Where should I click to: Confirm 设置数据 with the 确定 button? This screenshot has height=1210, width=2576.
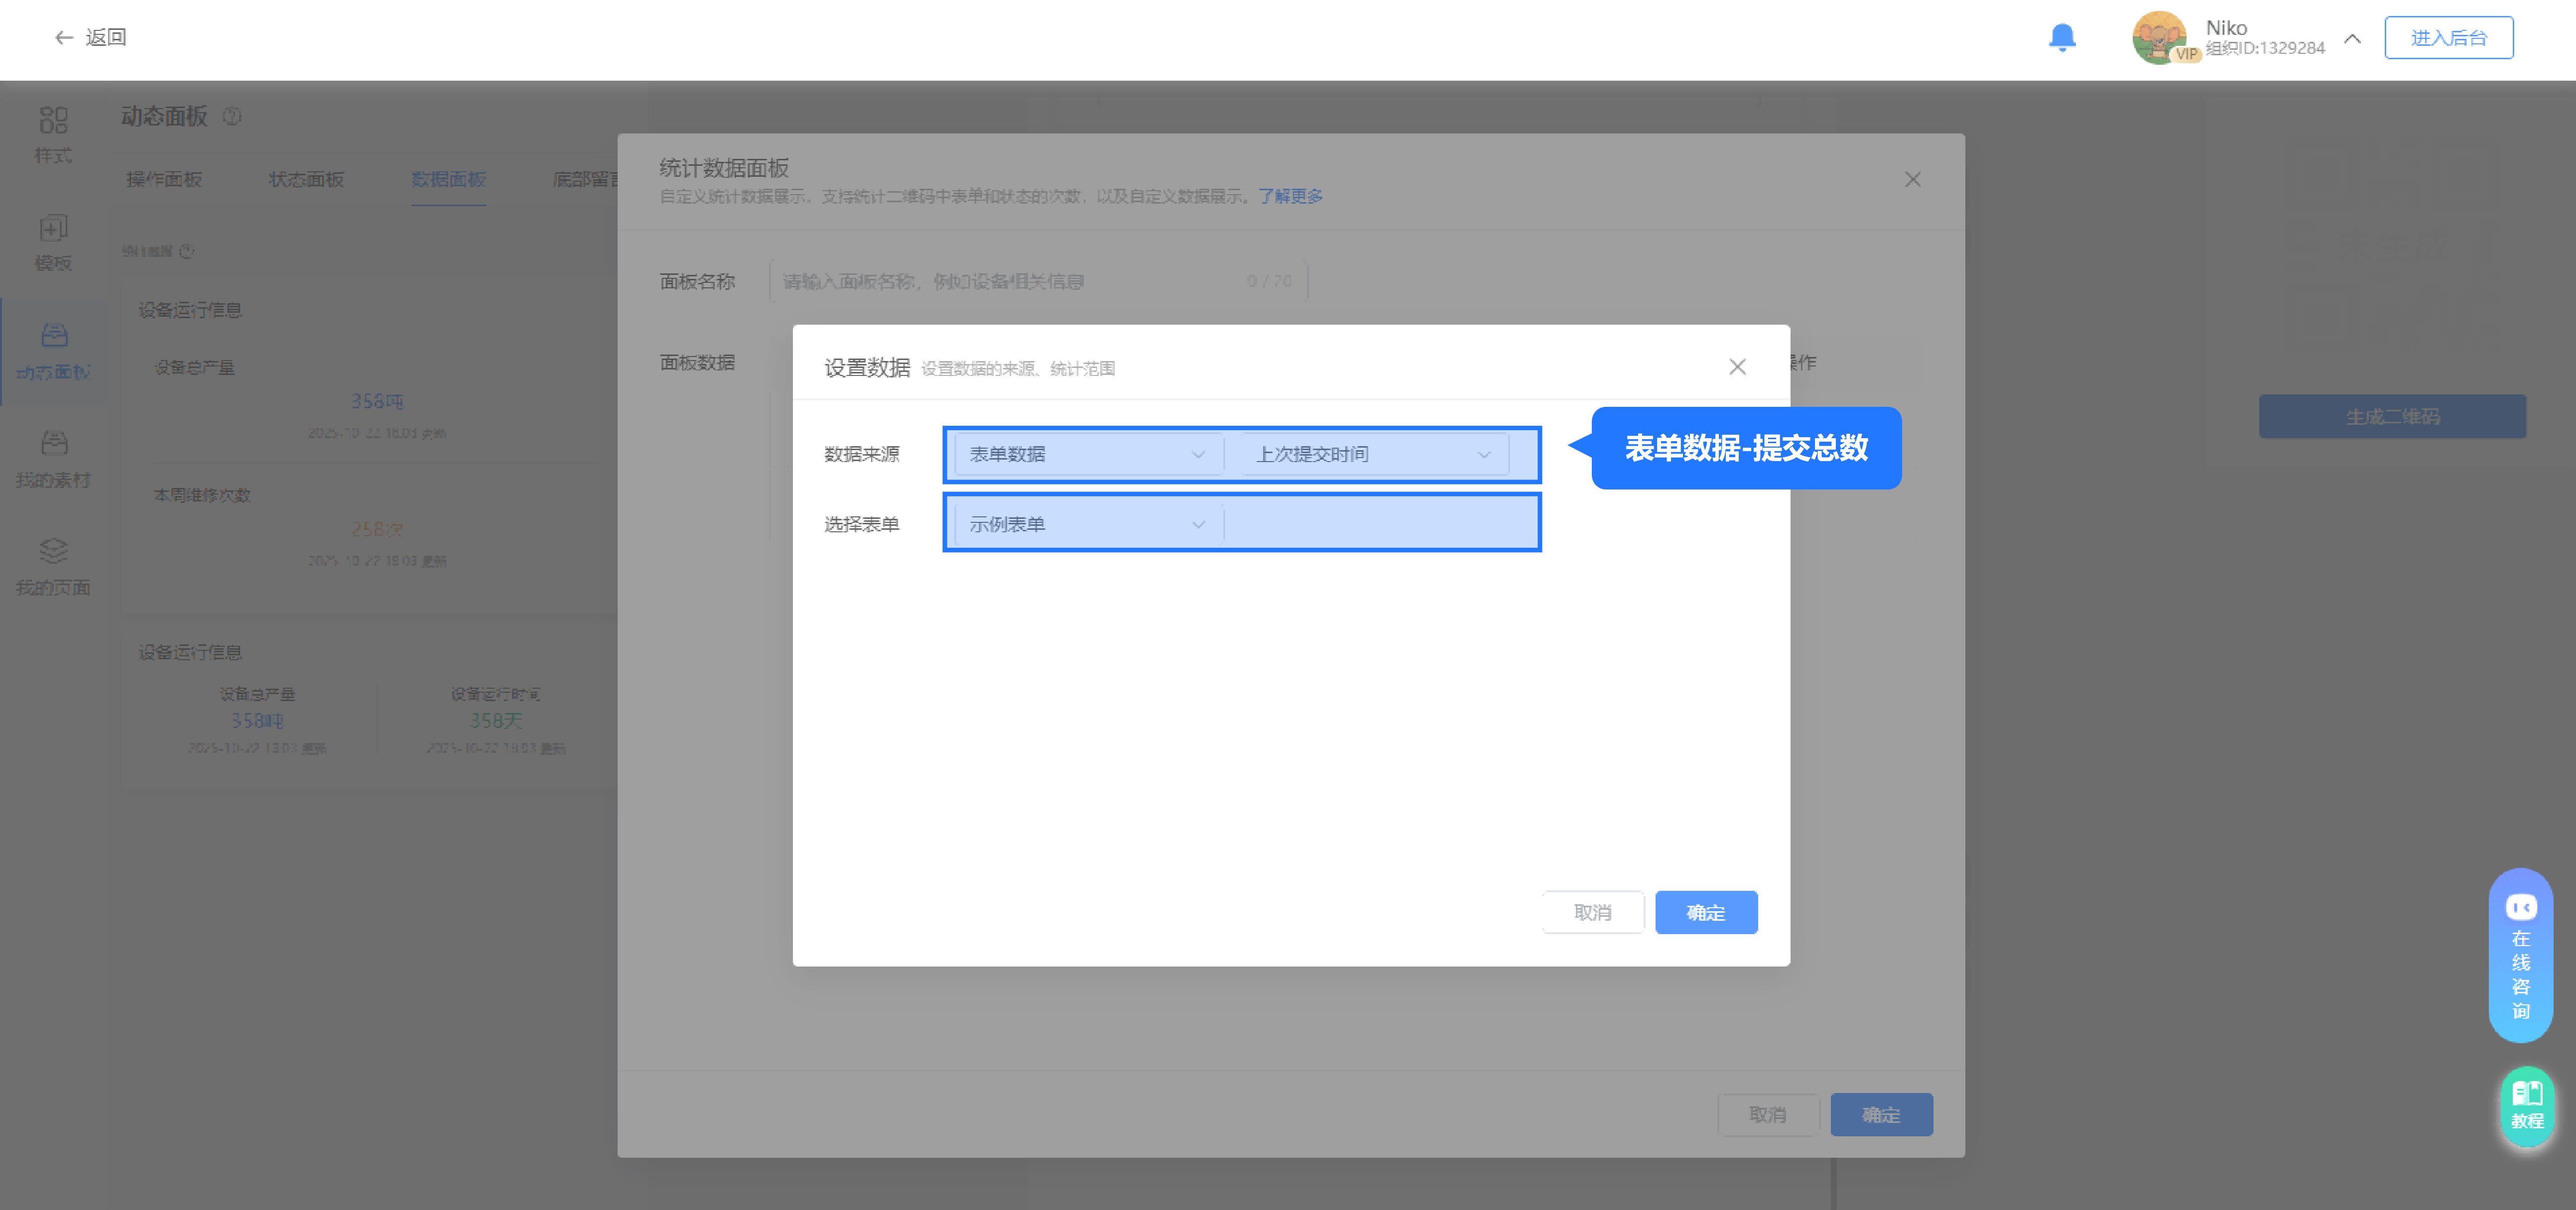tap(1706, 912)
